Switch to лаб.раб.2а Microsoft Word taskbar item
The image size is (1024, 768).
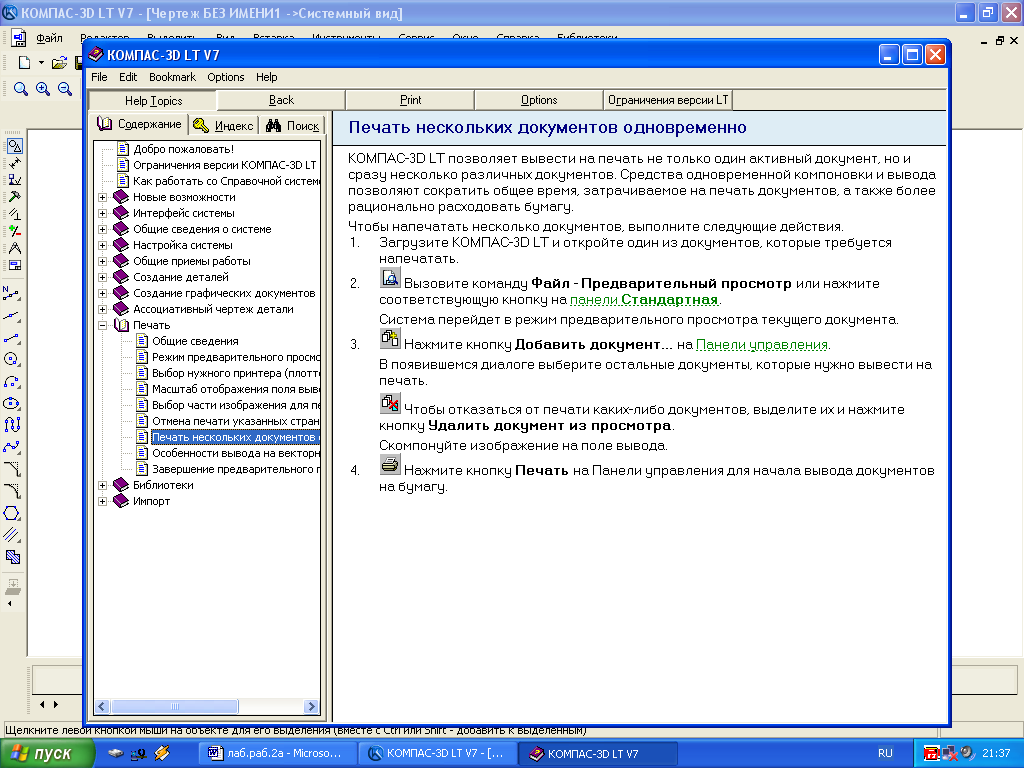tap(278, 753)
